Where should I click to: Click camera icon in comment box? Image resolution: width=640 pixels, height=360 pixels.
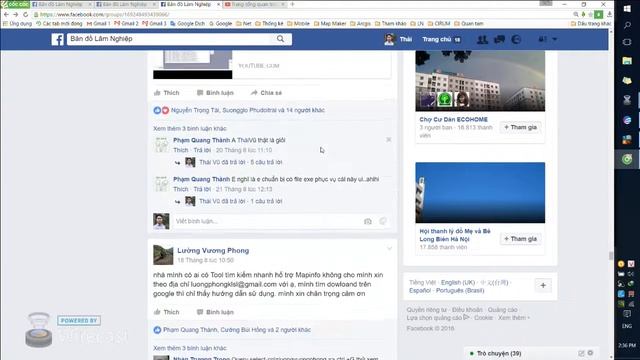(x=368, y=221)
